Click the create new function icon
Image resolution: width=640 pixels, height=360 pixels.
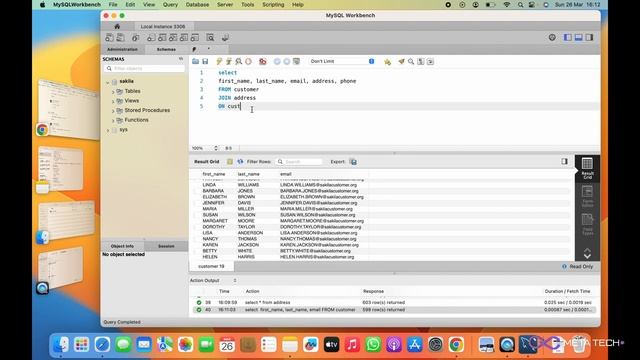coord(195,38)
